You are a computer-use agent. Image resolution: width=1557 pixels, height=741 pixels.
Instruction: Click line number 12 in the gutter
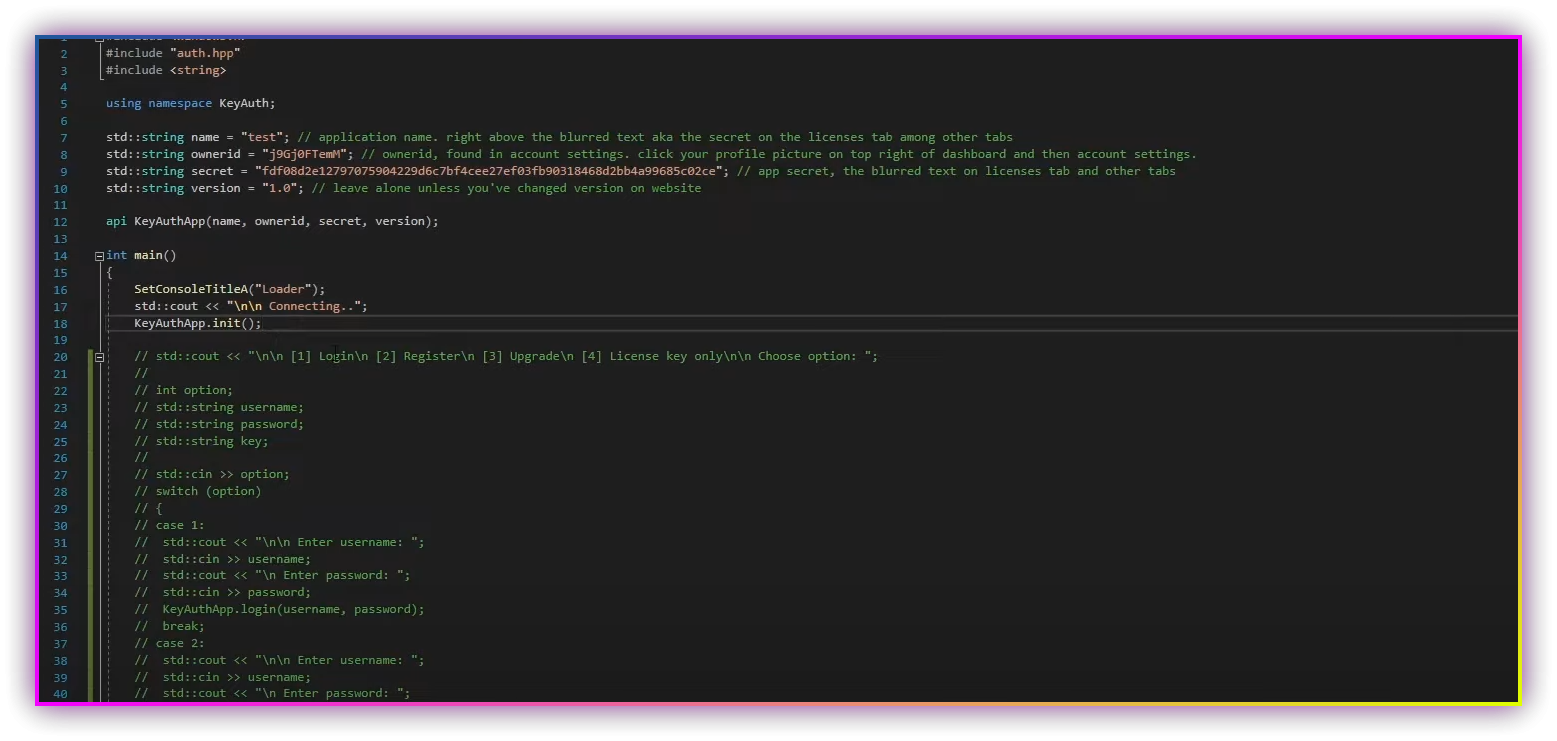point(62,222)
